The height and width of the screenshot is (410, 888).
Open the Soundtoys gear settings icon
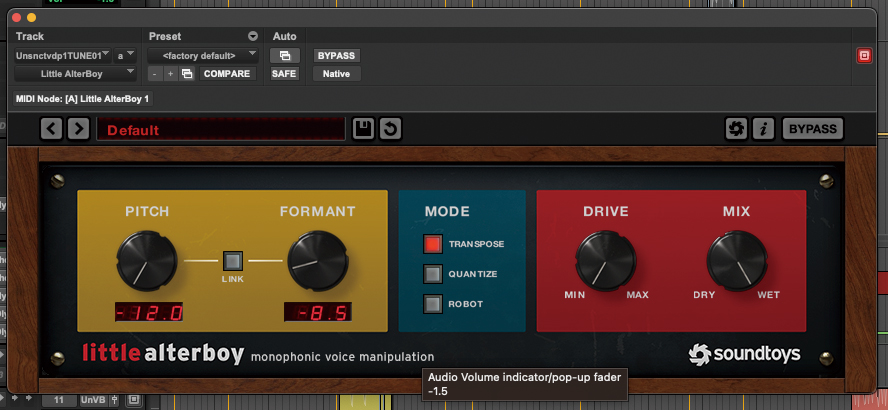(x=736, y=129)
